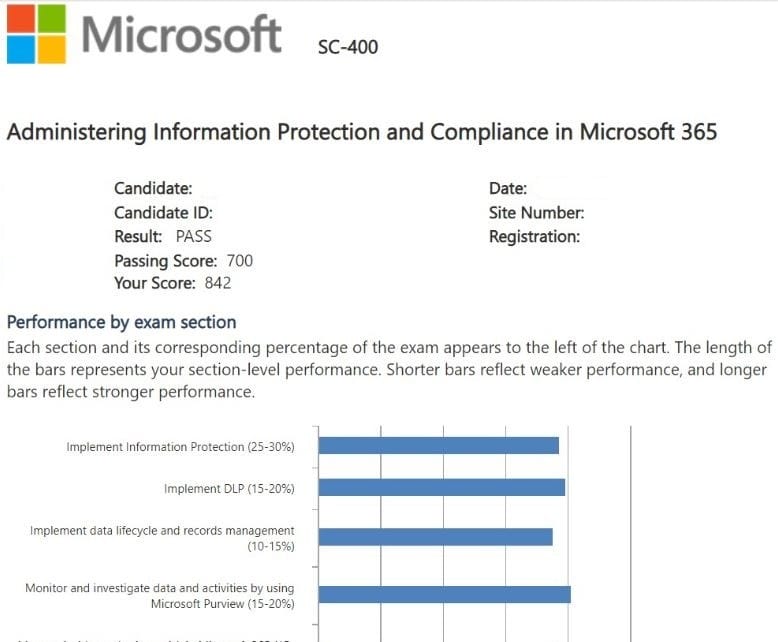Click the Microsoft wordmark text

click(x=181, y=35)
